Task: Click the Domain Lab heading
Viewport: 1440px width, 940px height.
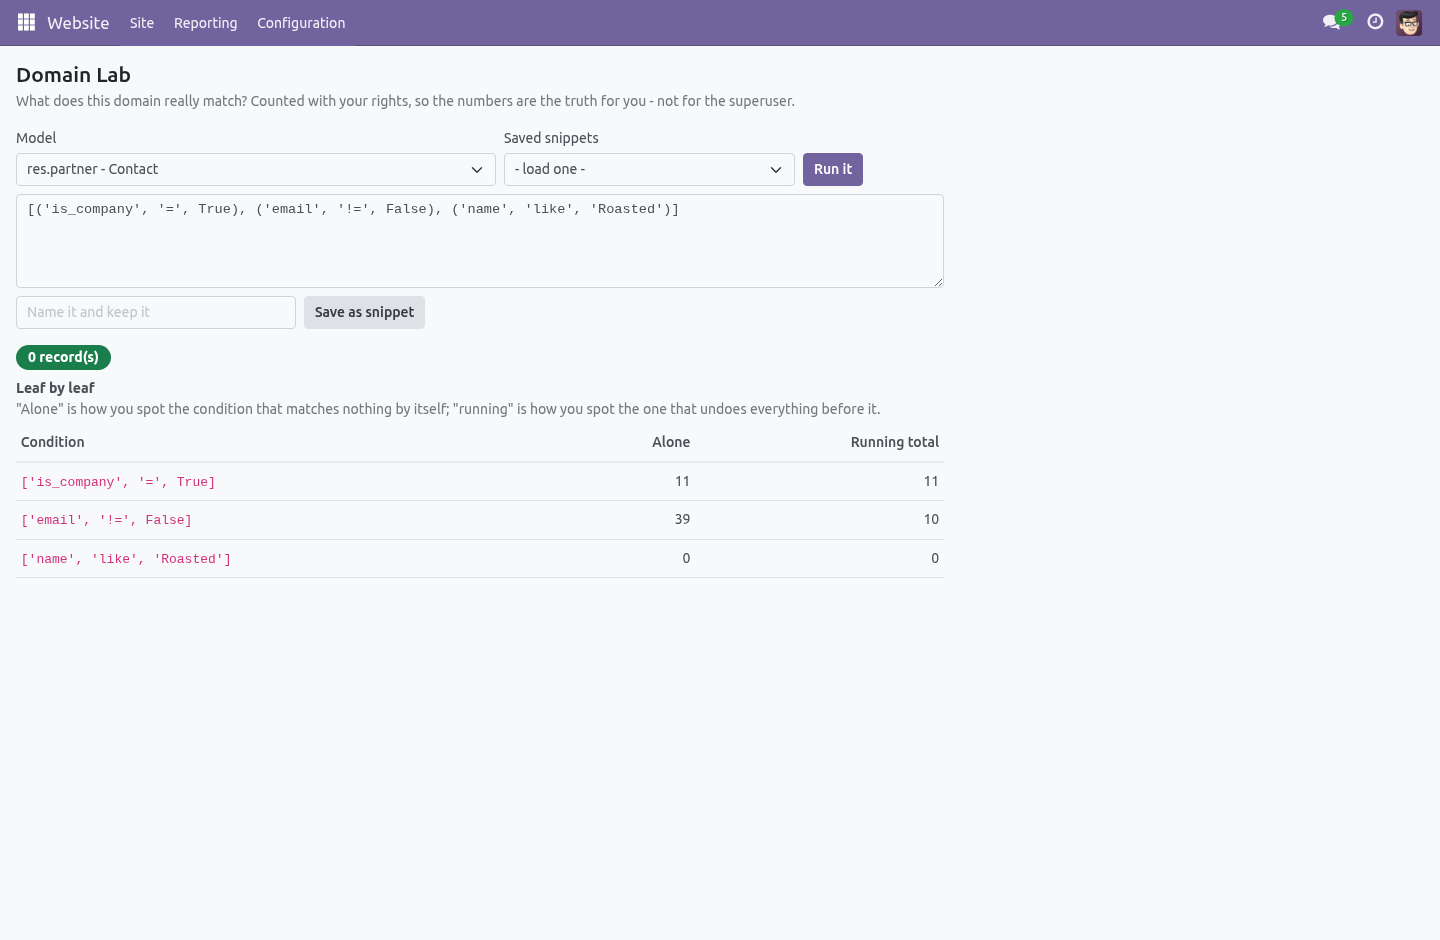Action: 73,75
